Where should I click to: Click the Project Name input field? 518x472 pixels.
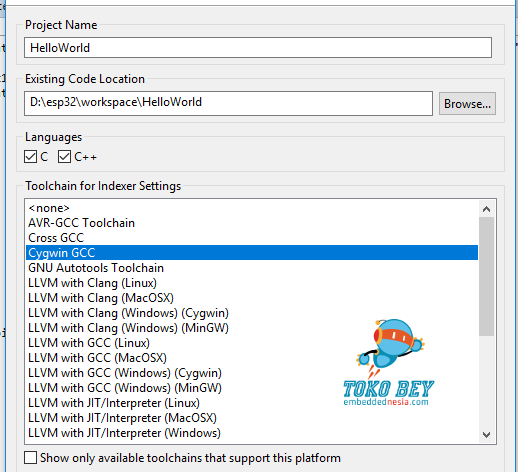click(x=258, y=48)
